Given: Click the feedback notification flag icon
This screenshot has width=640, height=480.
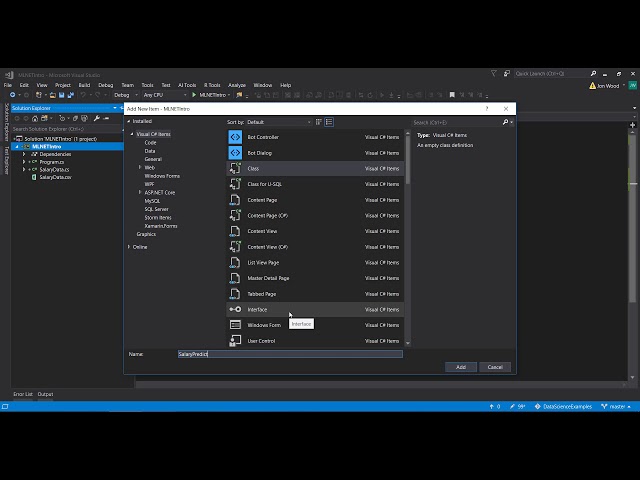Looking at the screenshot, I should pyautogui.click(x=507, y=73).
